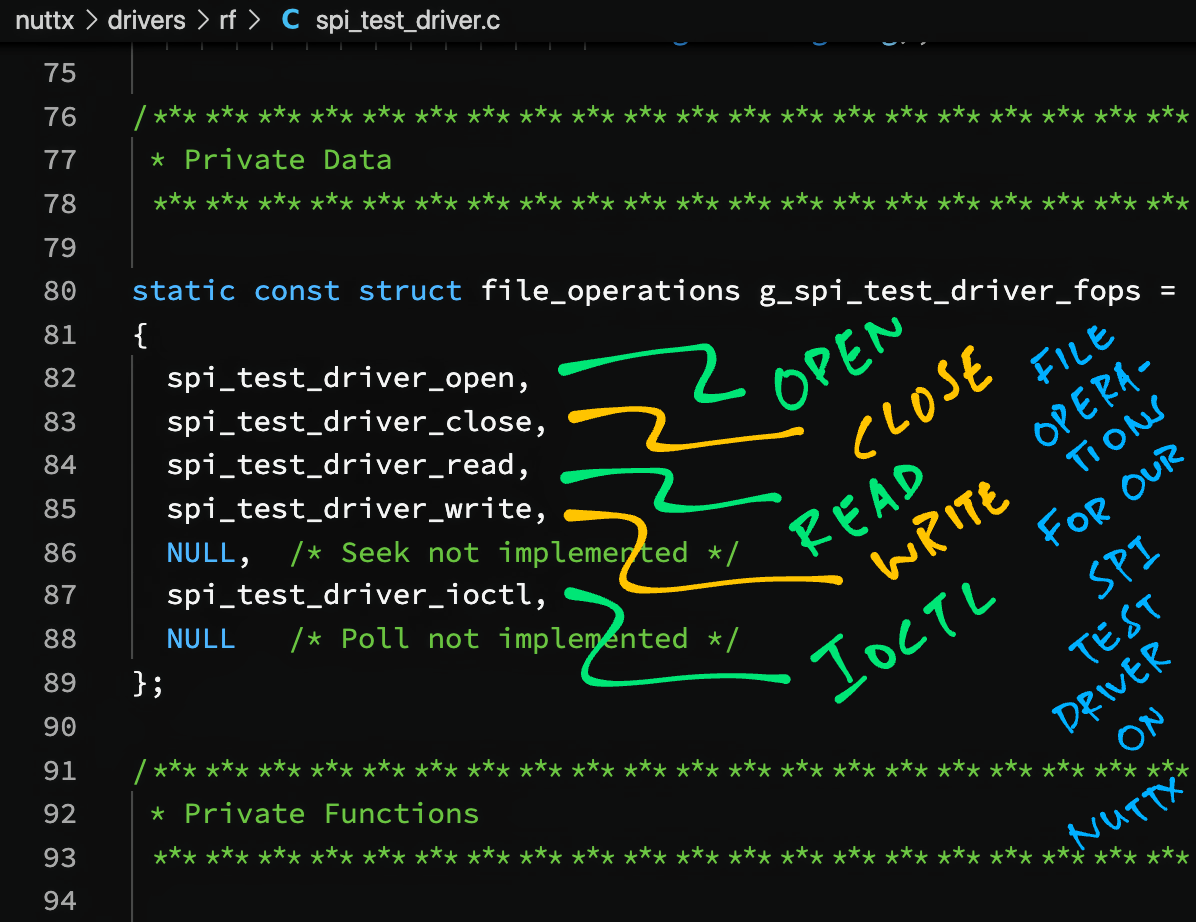Click the C language file icon in breadcrumb
This screenshot has height=922, width=1196.
(x=291, y=20)
